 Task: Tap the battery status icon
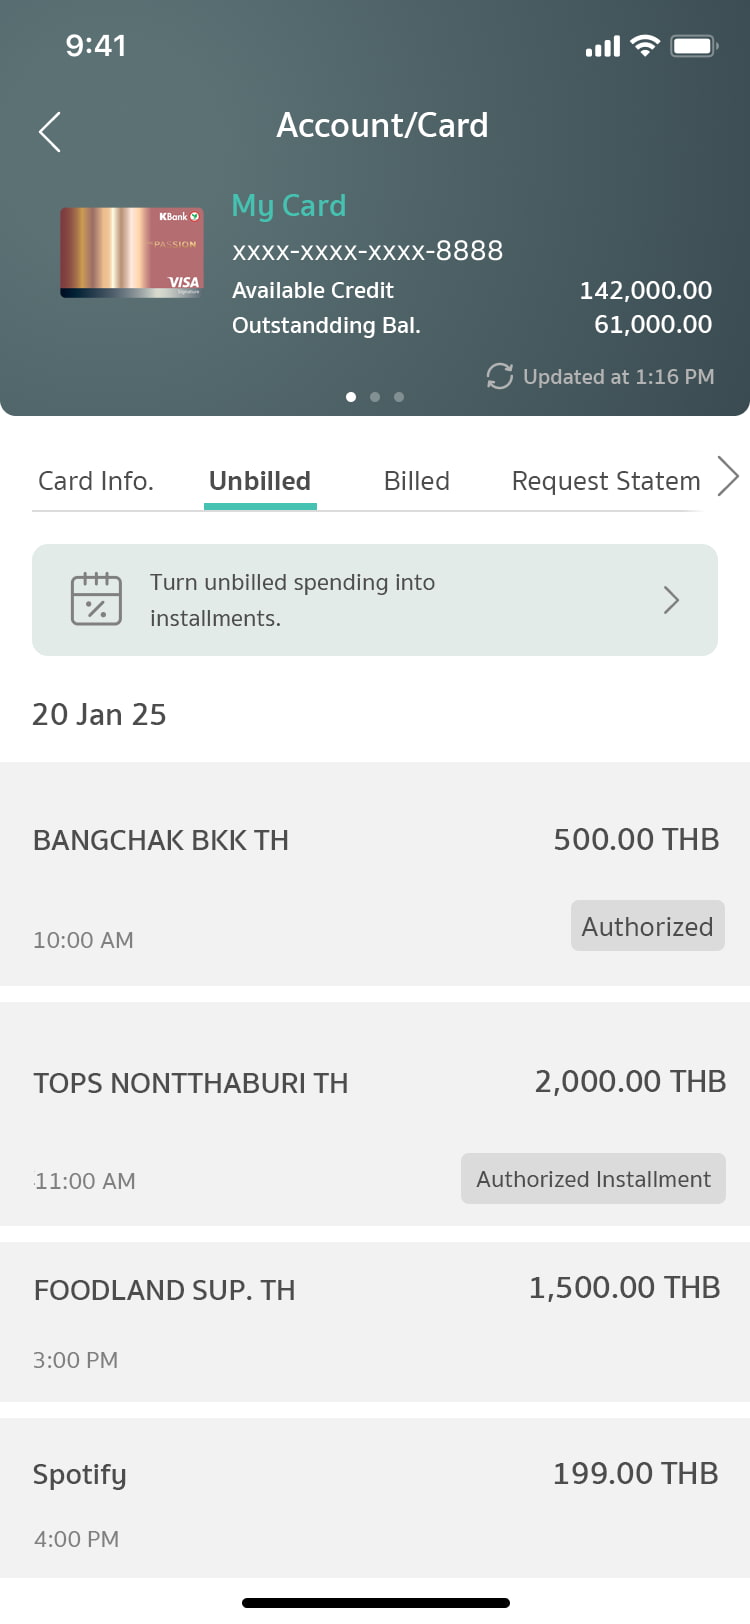[694, 46]
